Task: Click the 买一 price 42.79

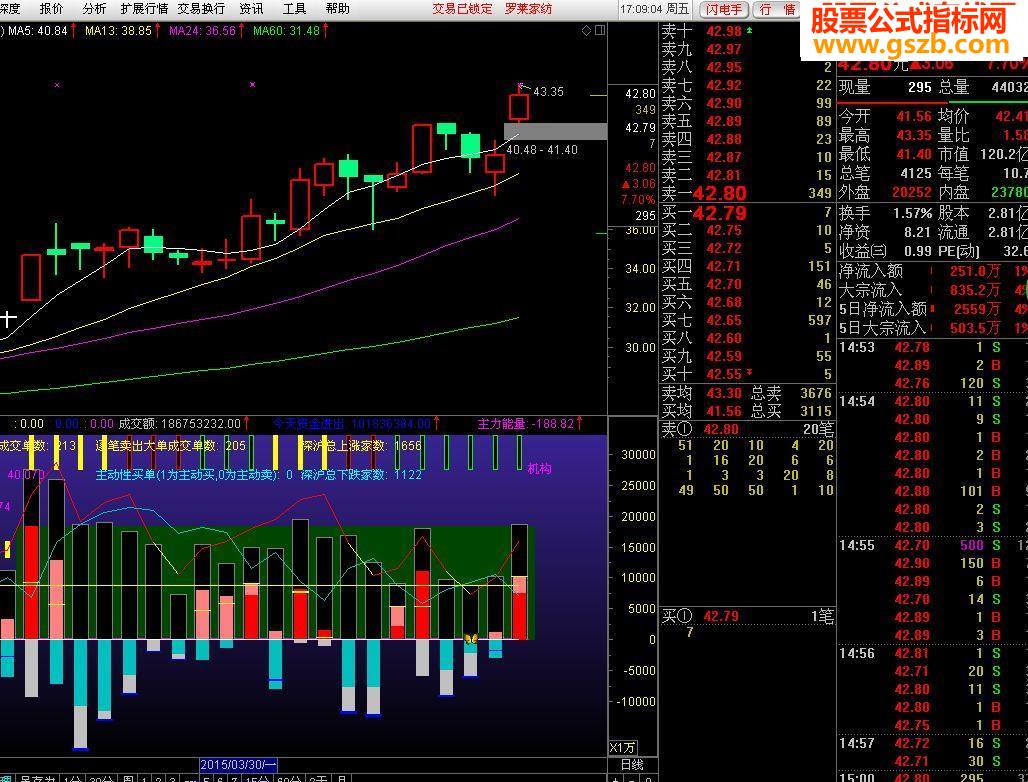Action: point(719,213)
